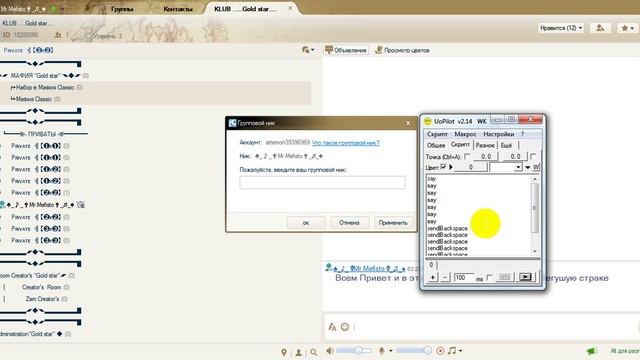Image resolution: width=640 pixels, height=360 pixels.
Task: Switch to the Общее tab in UoPilot
Action: (436, 145)
